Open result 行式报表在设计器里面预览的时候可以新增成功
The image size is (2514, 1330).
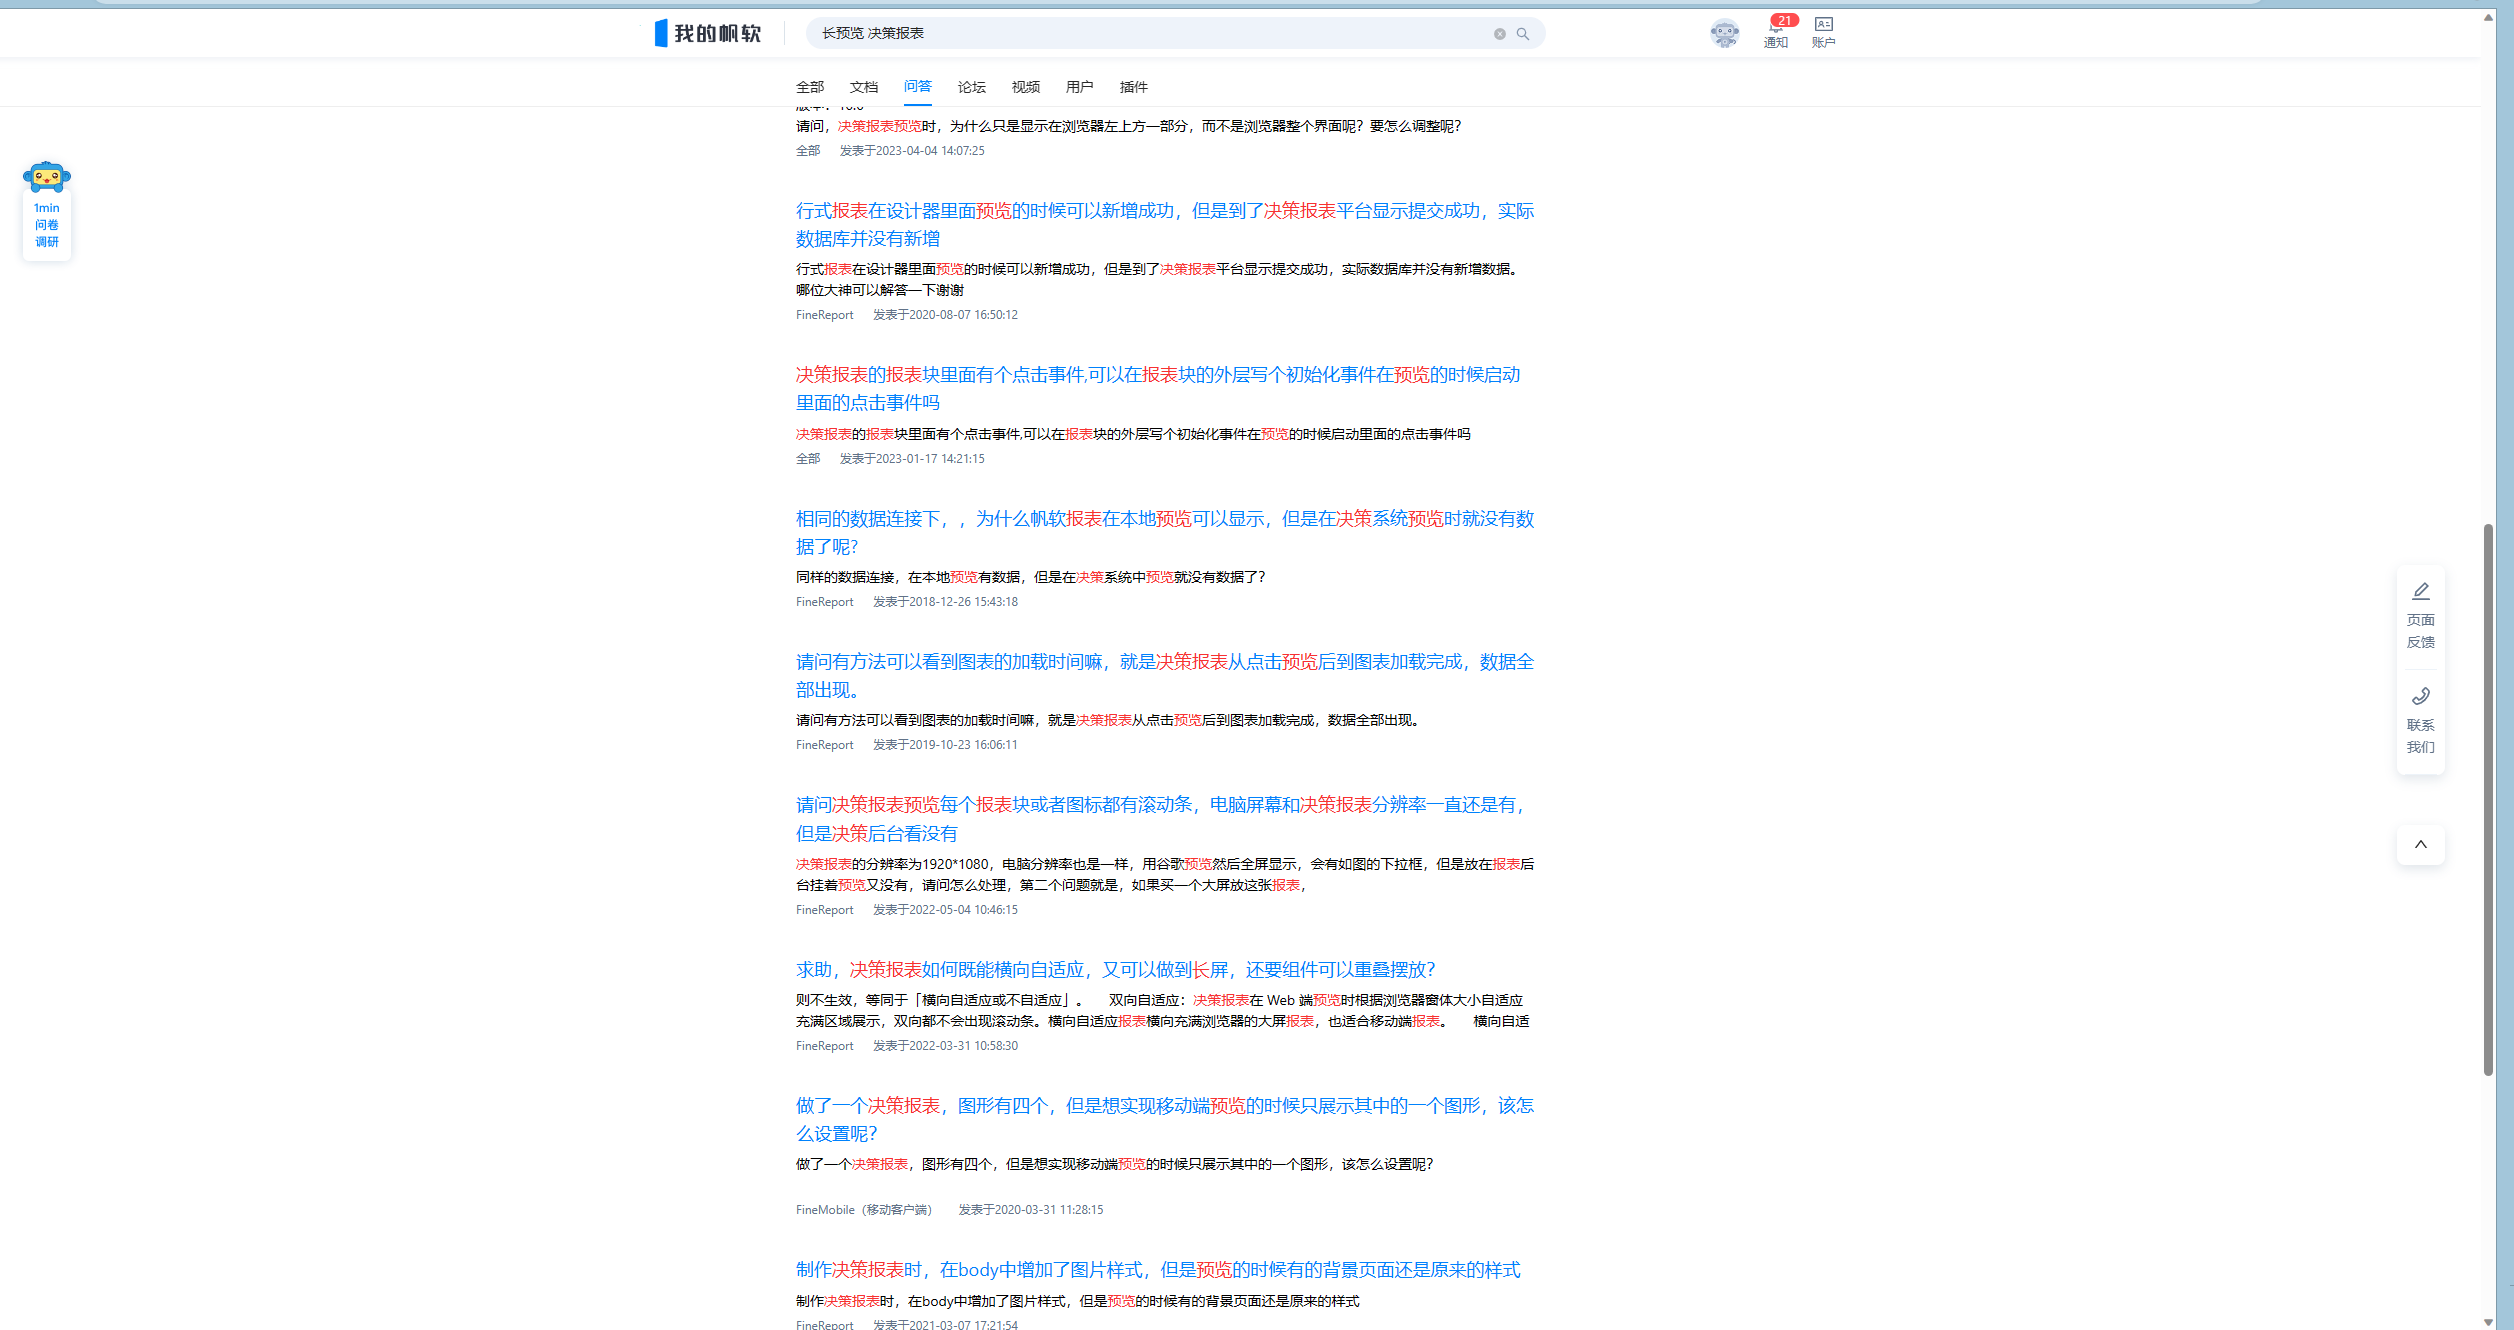(1165, 224)
